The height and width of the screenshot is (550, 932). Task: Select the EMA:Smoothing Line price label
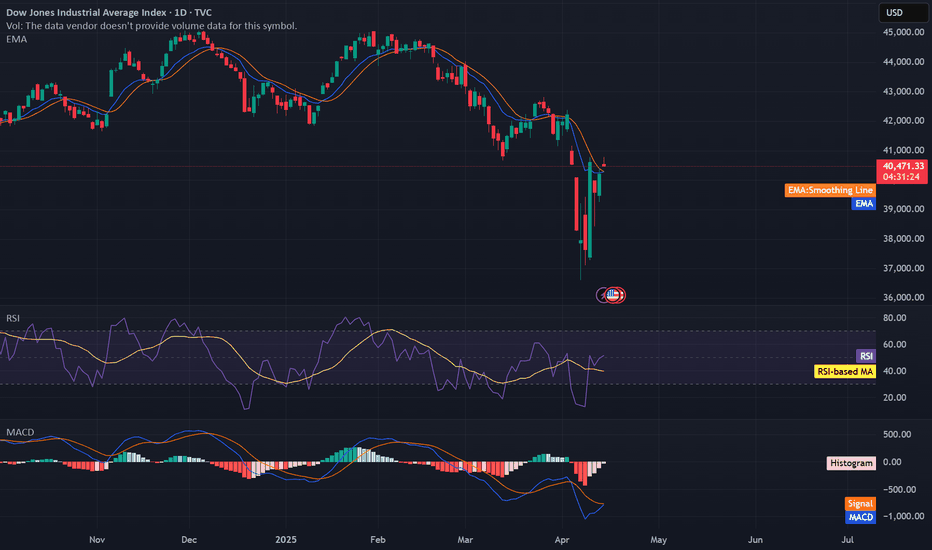click(830, 190)
